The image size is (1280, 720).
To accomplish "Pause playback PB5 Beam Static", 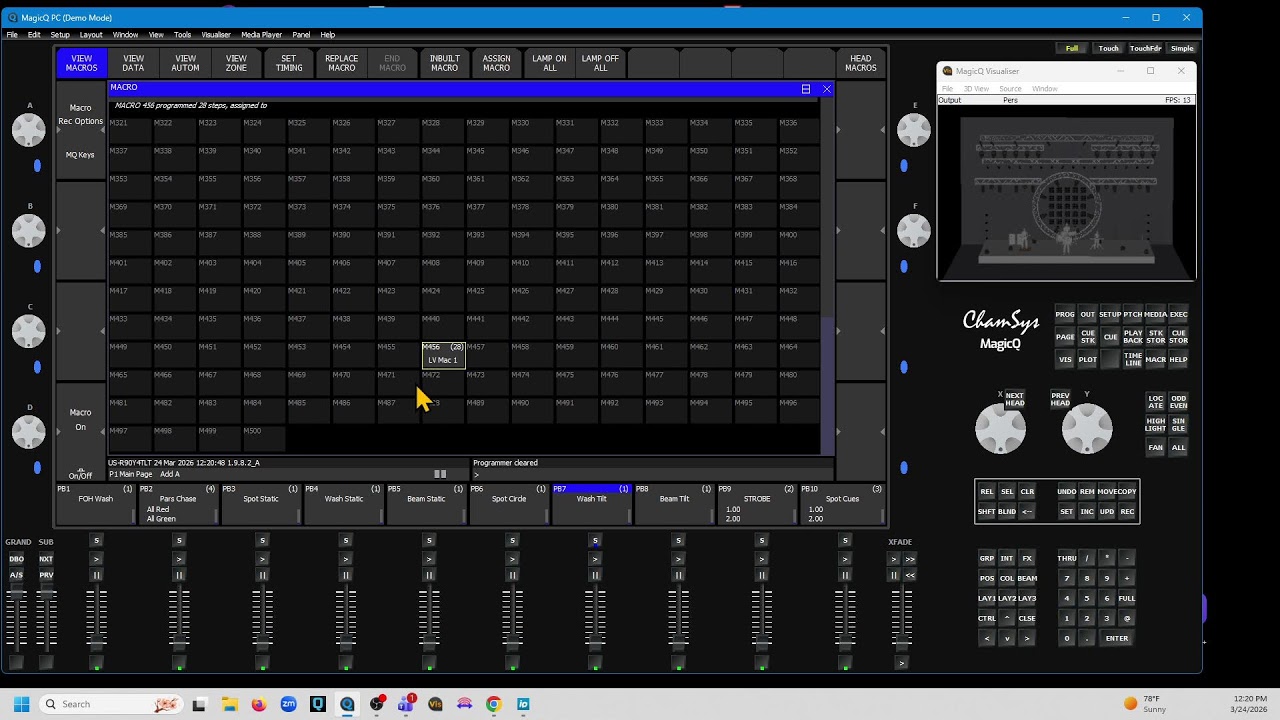I will pos(429,575).
